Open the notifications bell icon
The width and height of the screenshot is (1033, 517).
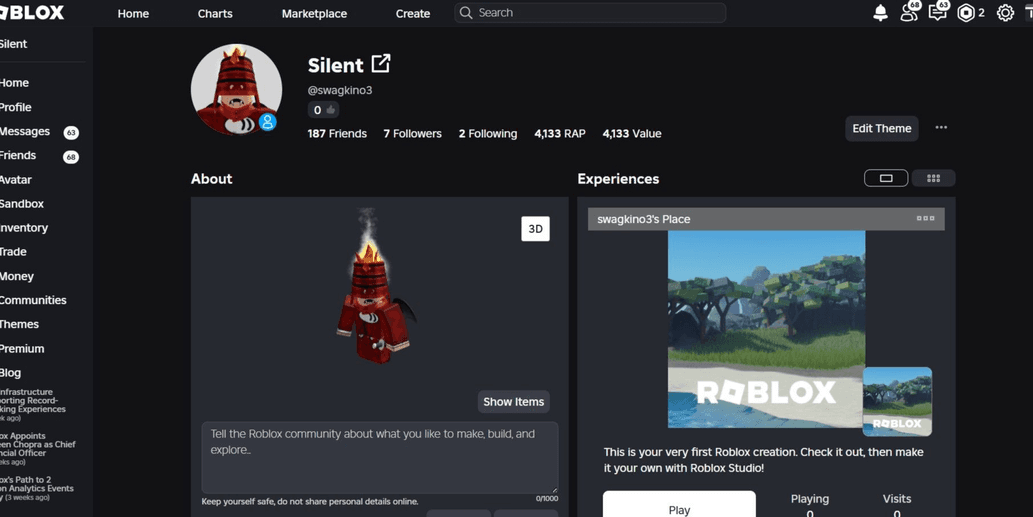(x=880, y=13)
